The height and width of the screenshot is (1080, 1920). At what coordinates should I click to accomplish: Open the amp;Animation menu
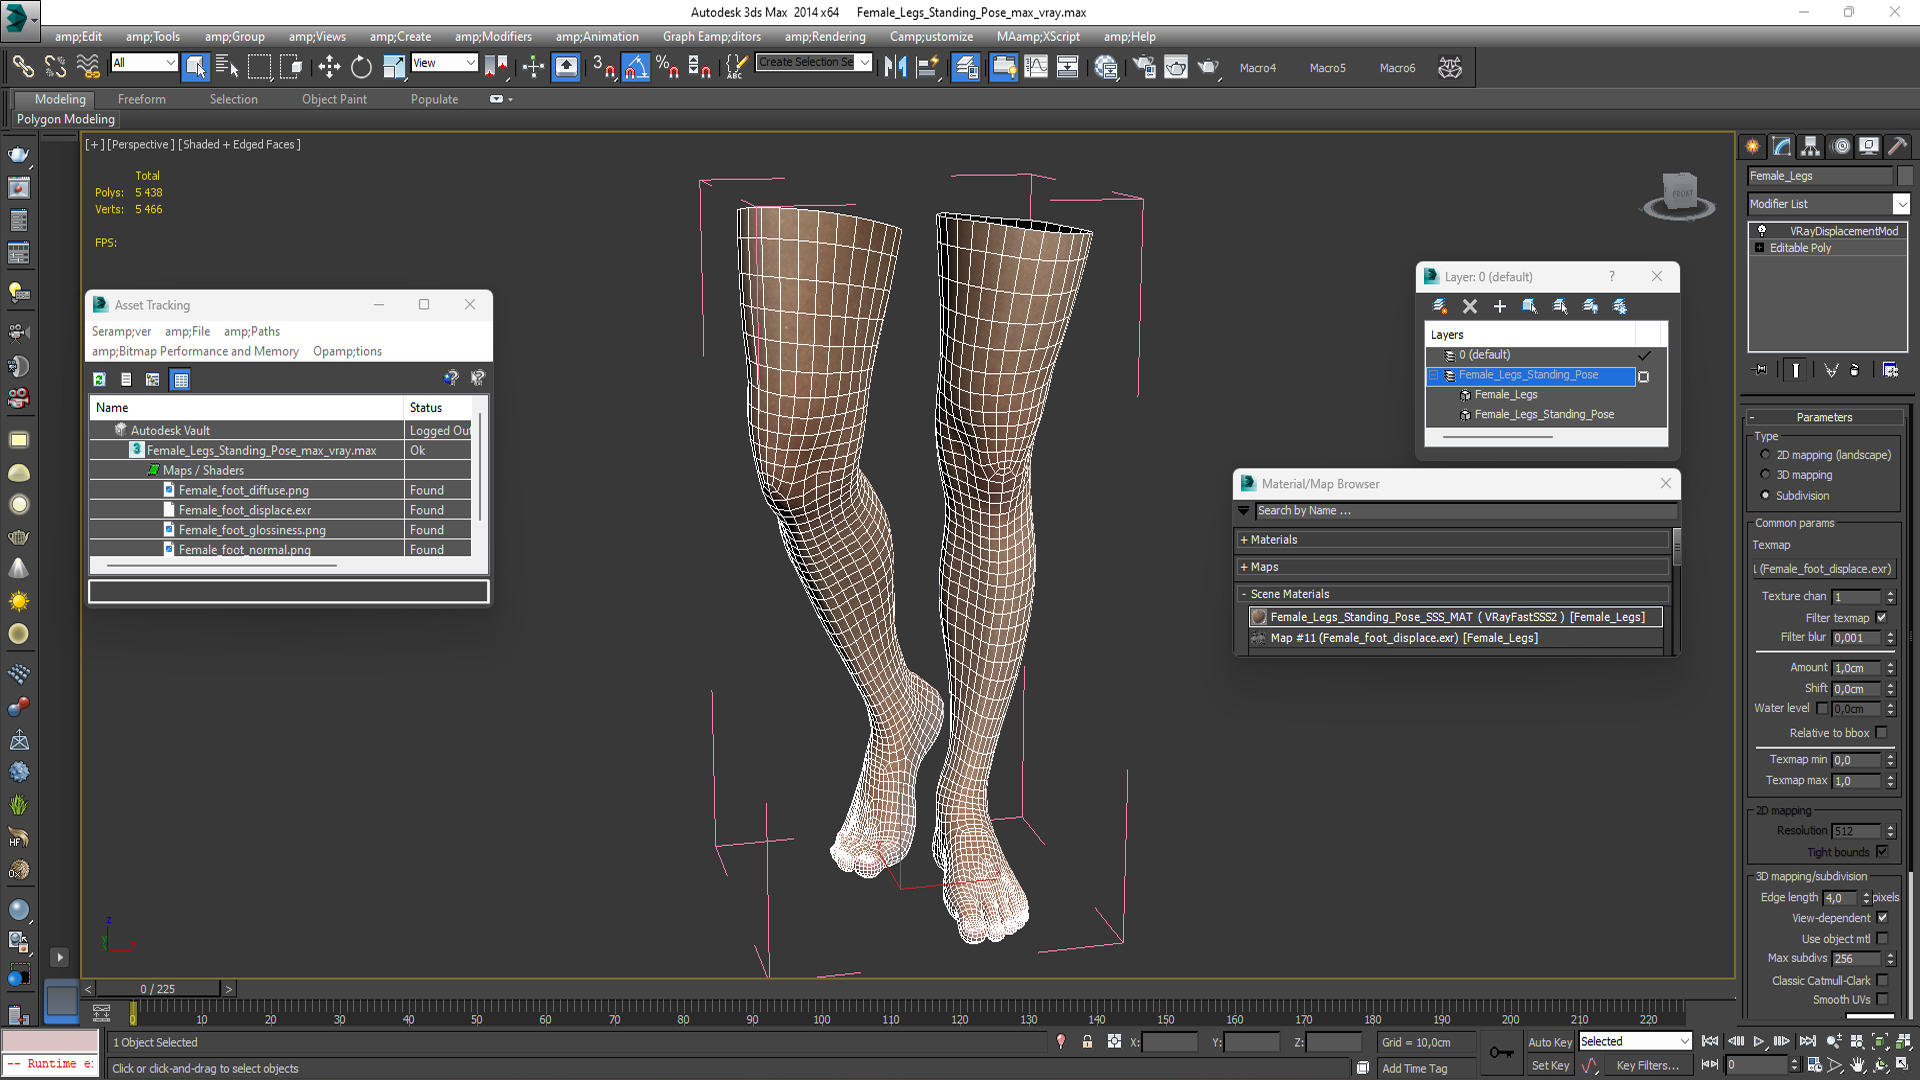click(x=597, y=37)
